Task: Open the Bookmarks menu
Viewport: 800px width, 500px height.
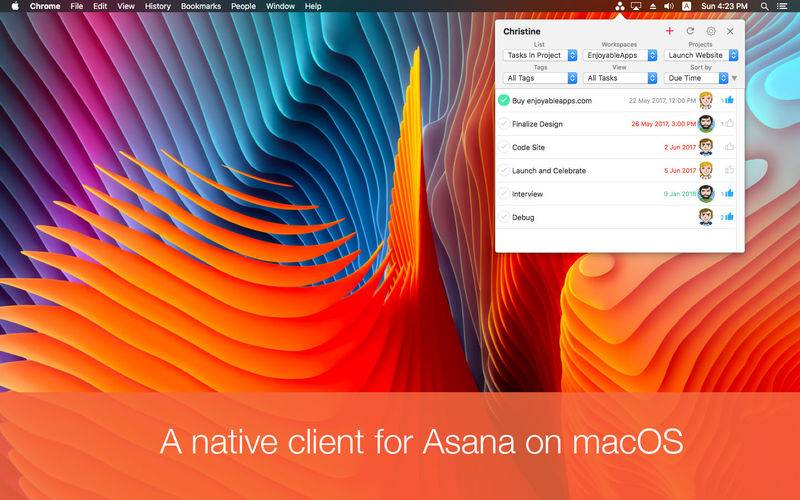Action: 201,6
